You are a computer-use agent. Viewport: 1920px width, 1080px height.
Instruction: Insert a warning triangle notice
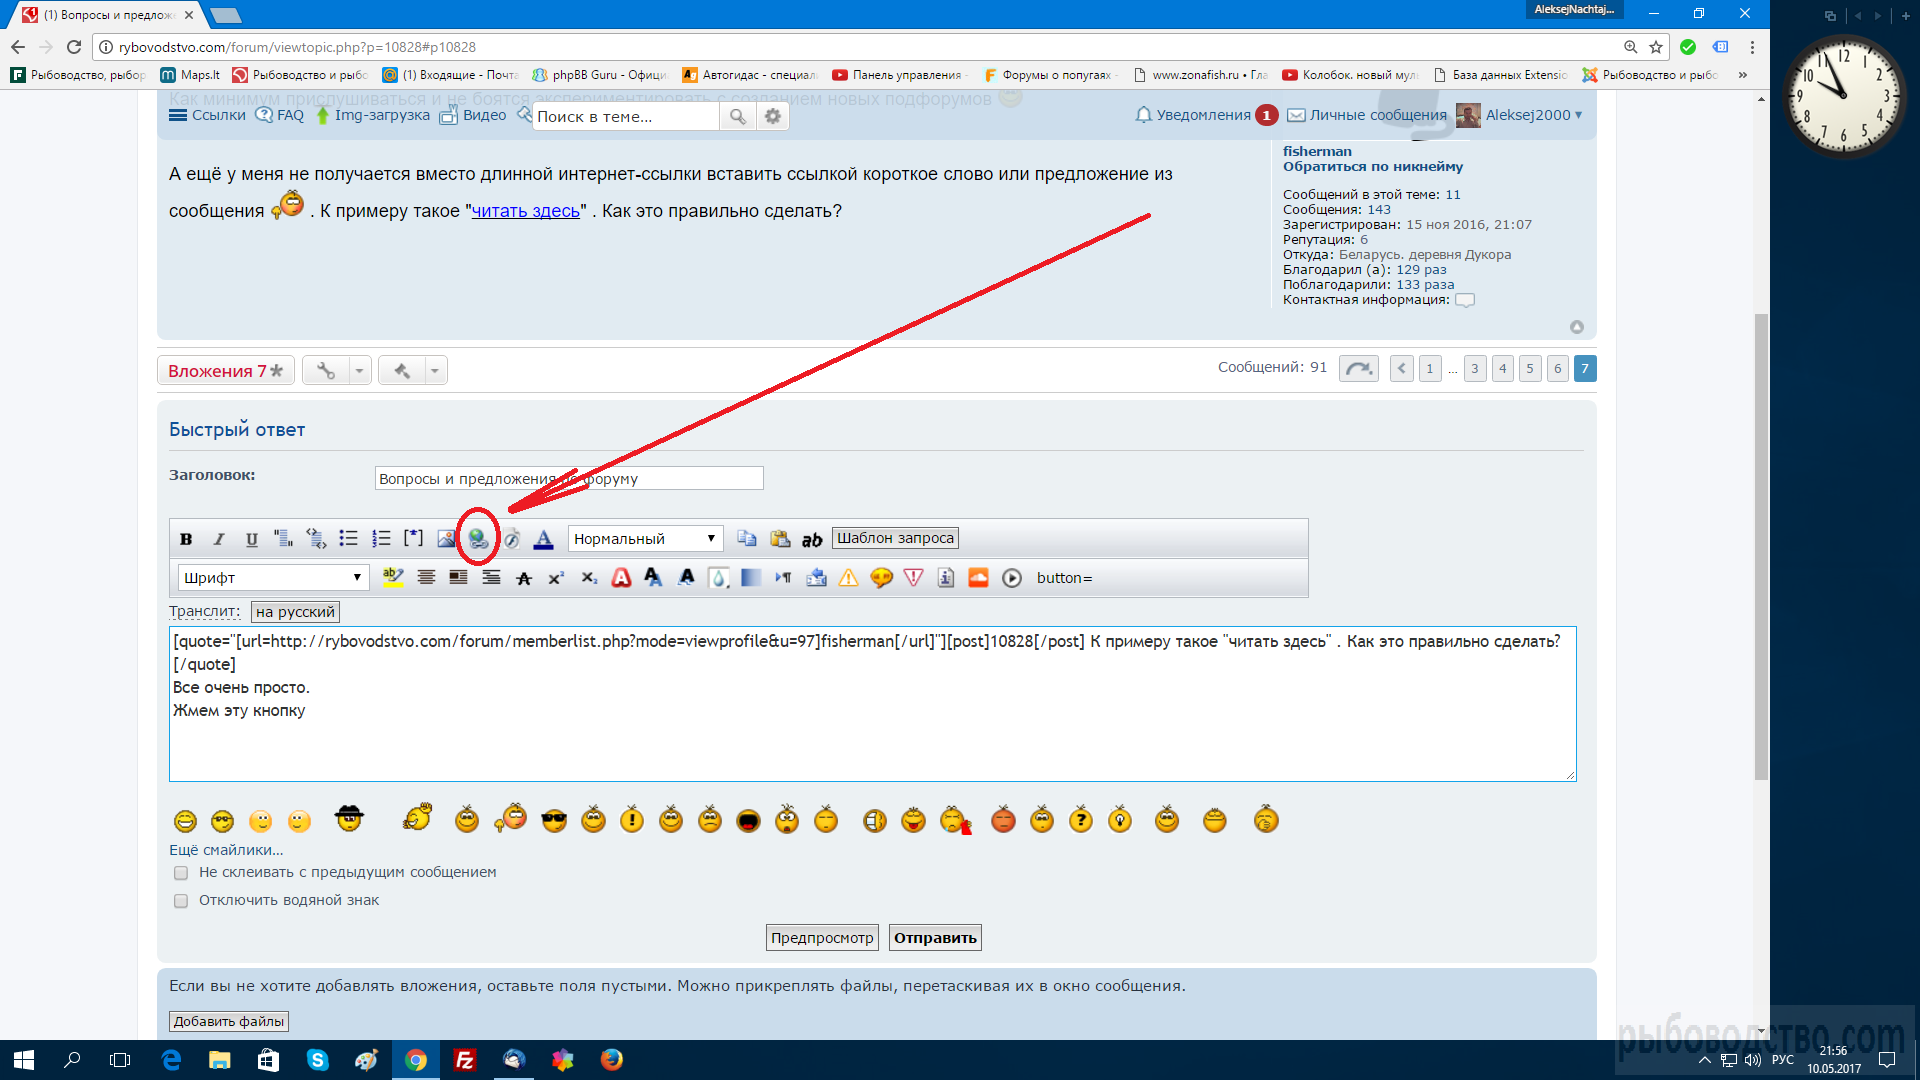[848, 578]
